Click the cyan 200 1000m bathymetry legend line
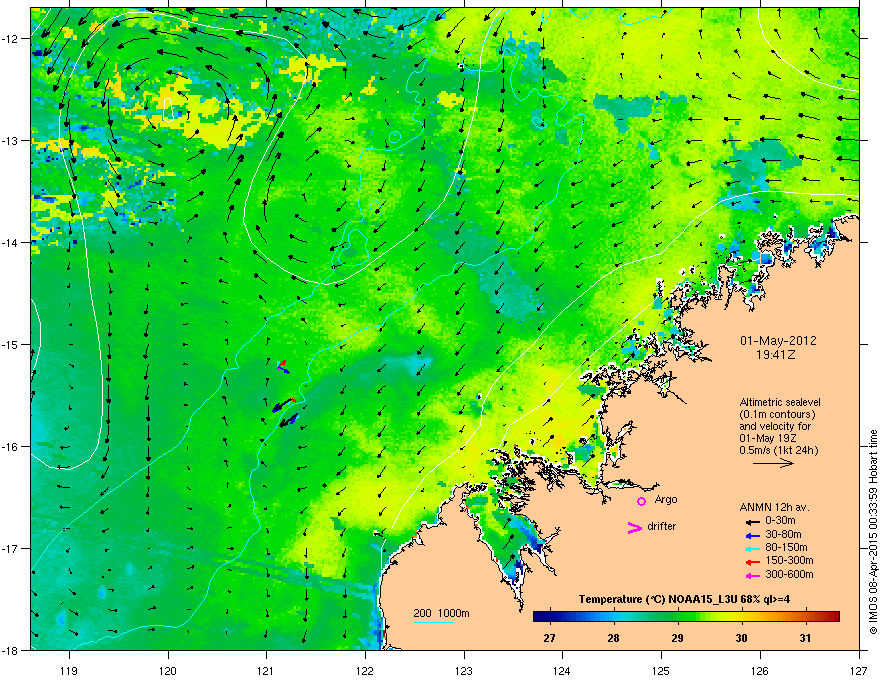880x680 pixels. (433, 622)
